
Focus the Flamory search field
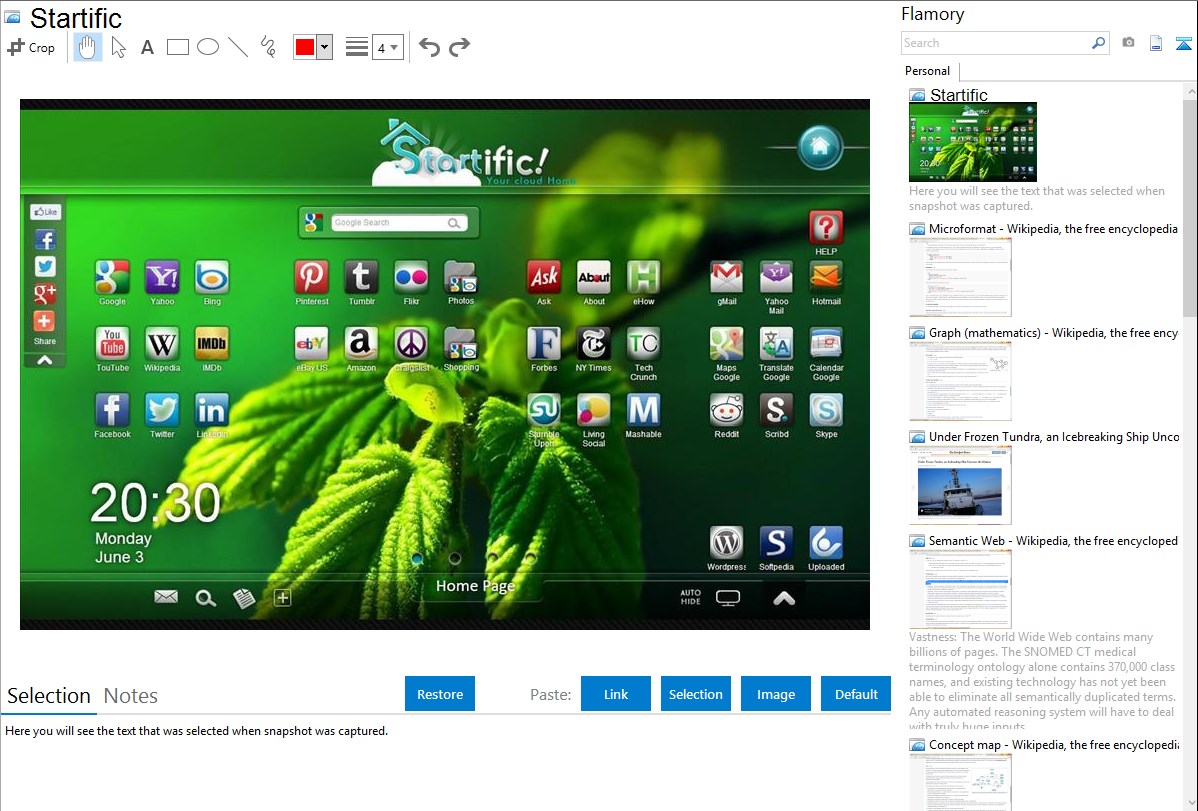[995, 43]
